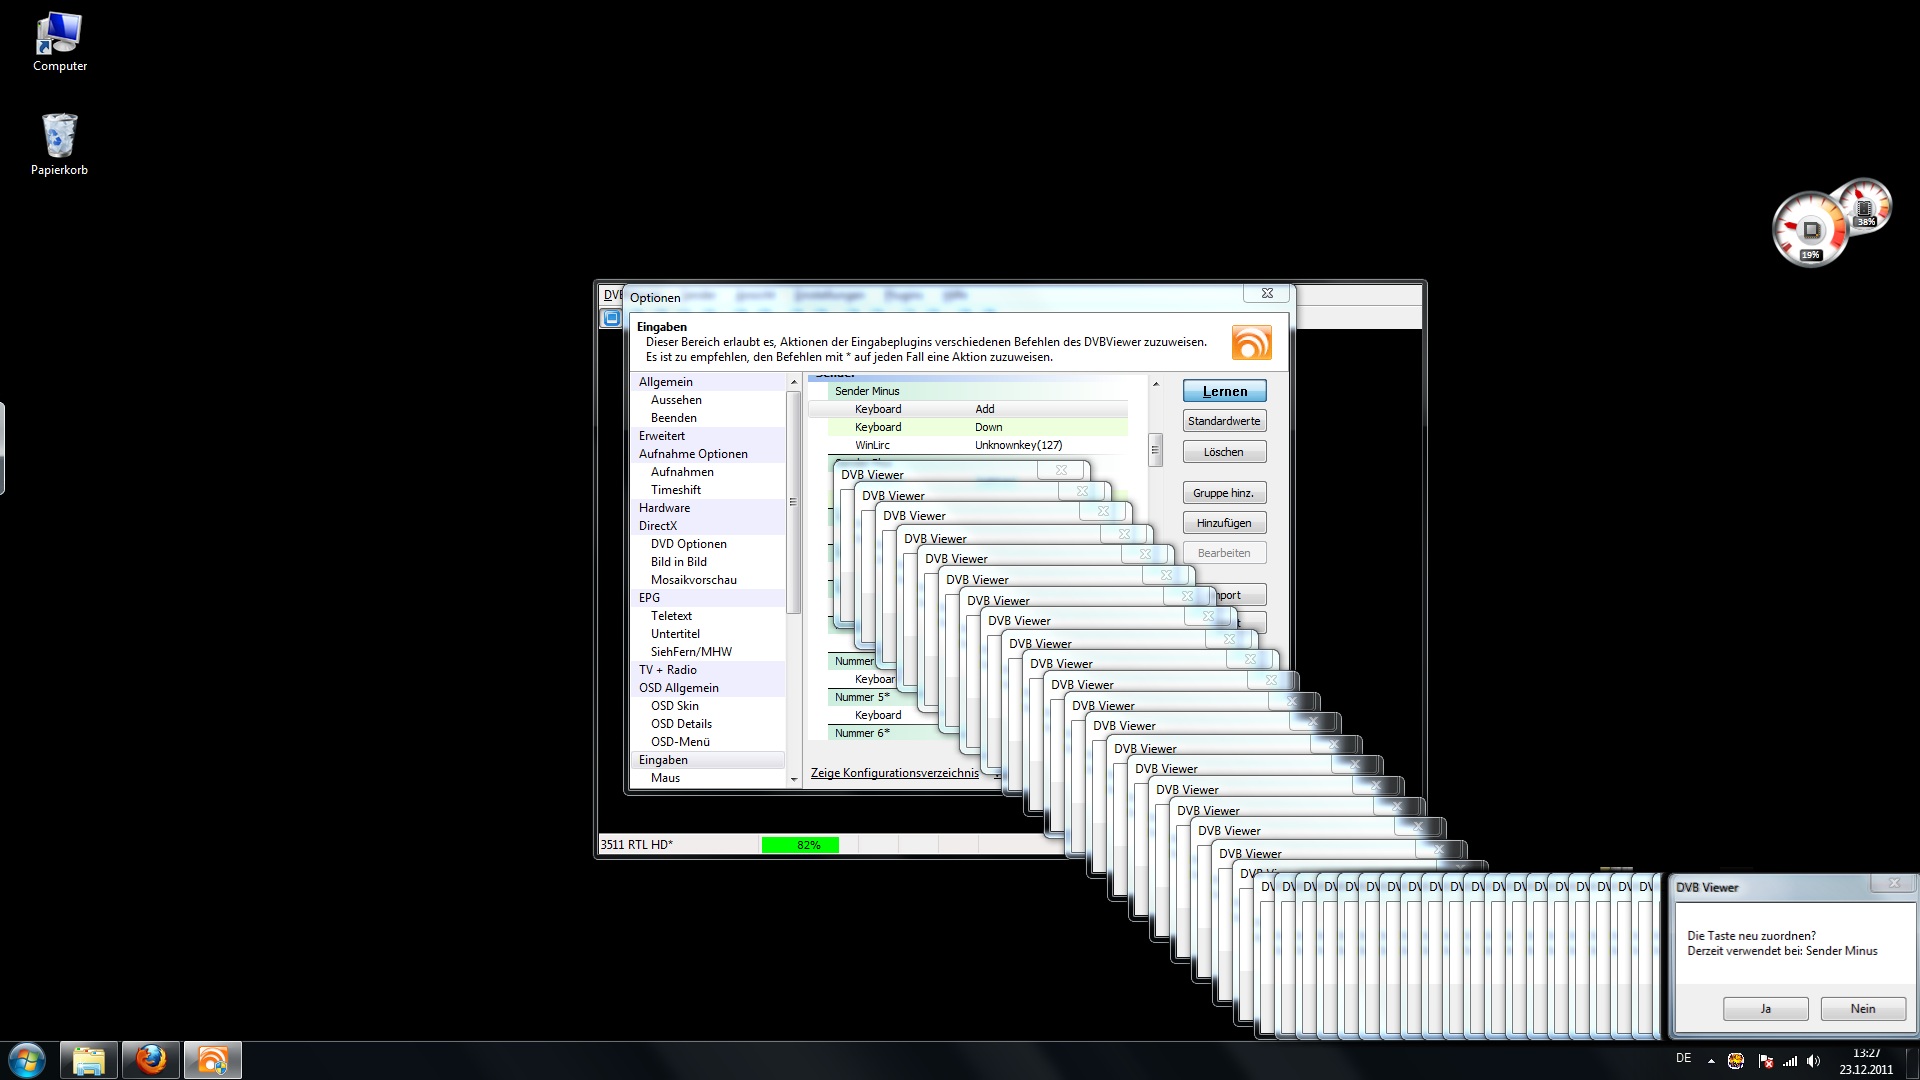Open Firefox from the taskbar

[151, 1060]
